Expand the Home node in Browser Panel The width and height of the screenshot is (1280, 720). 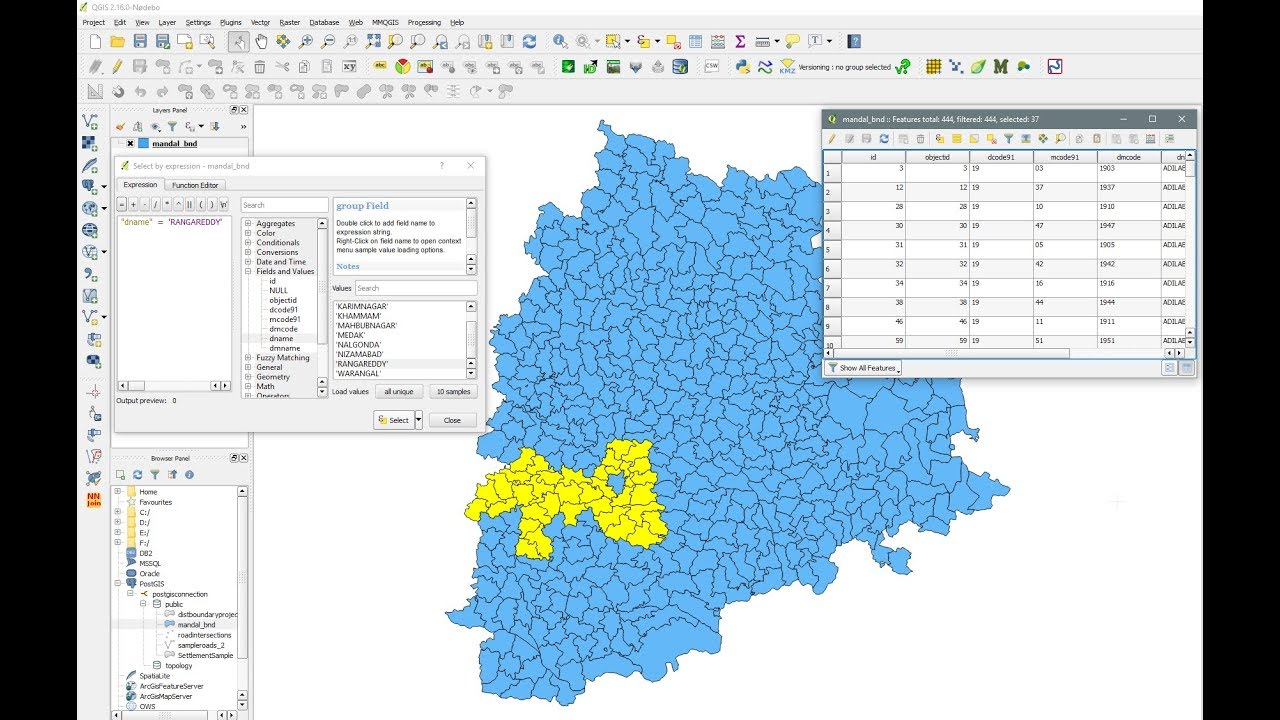[x=118, y=492]
